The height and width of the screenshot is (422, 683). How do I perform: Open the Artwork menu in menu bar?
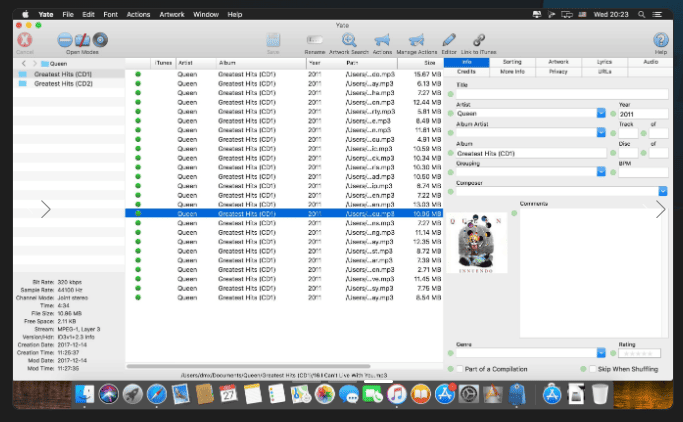pos(172,14)
